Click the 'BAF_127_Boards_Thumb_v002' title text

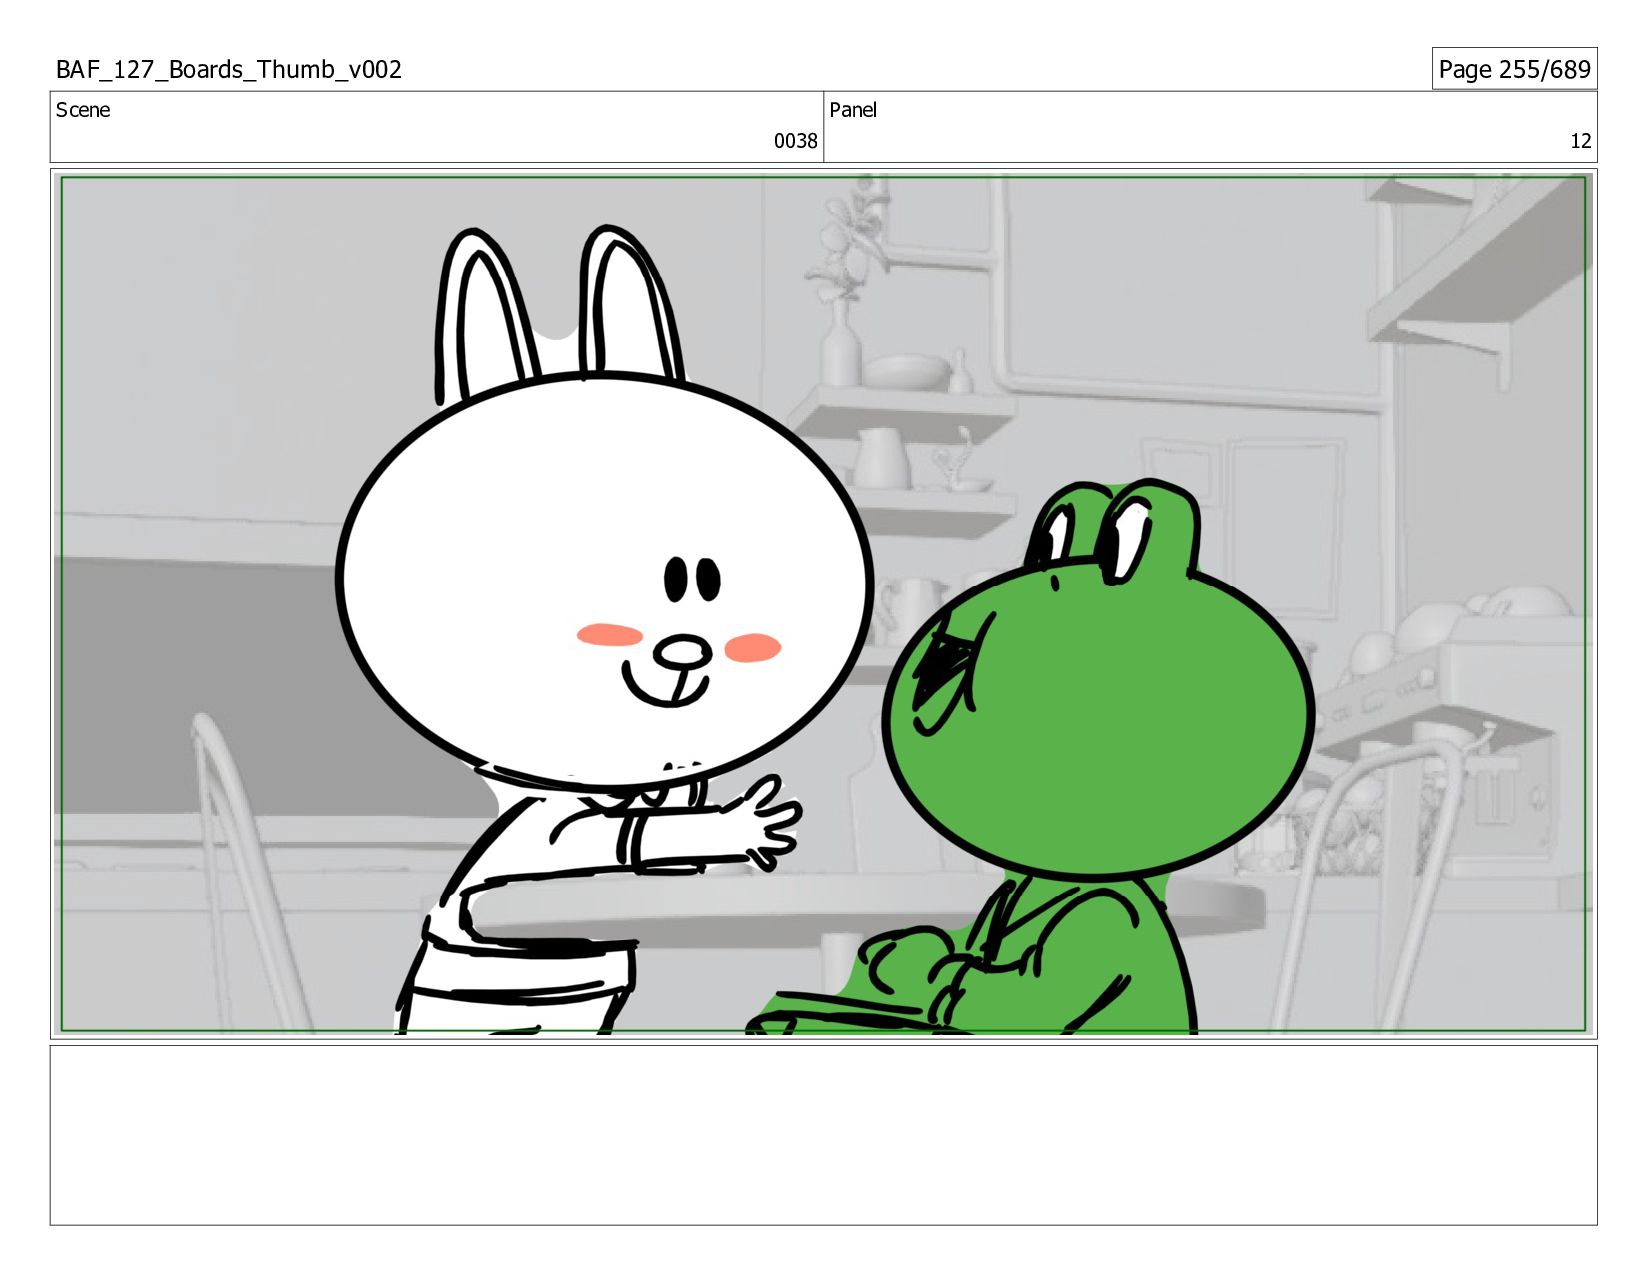point(229,69)
